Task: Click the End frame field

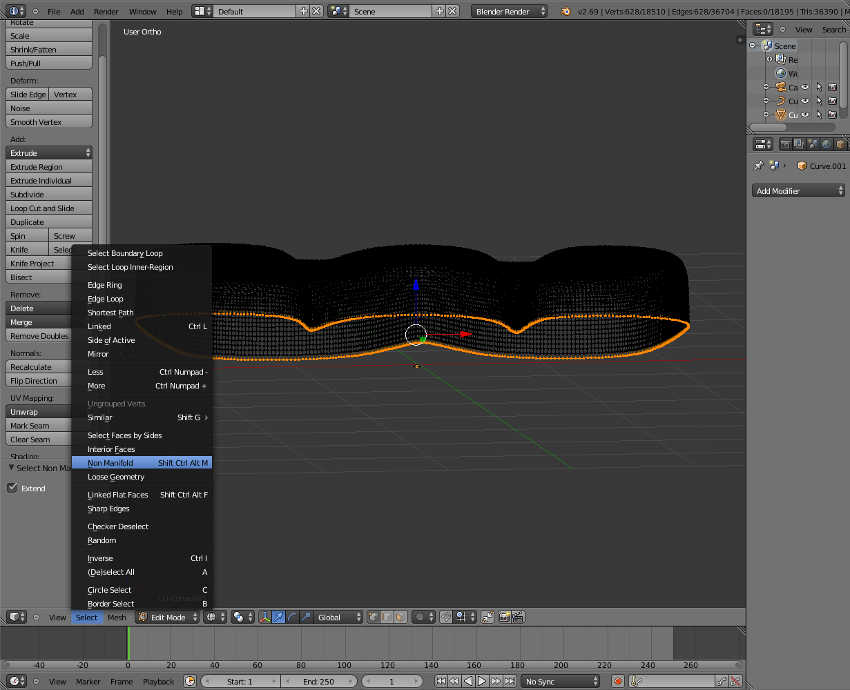Action: tap(319, 681)
